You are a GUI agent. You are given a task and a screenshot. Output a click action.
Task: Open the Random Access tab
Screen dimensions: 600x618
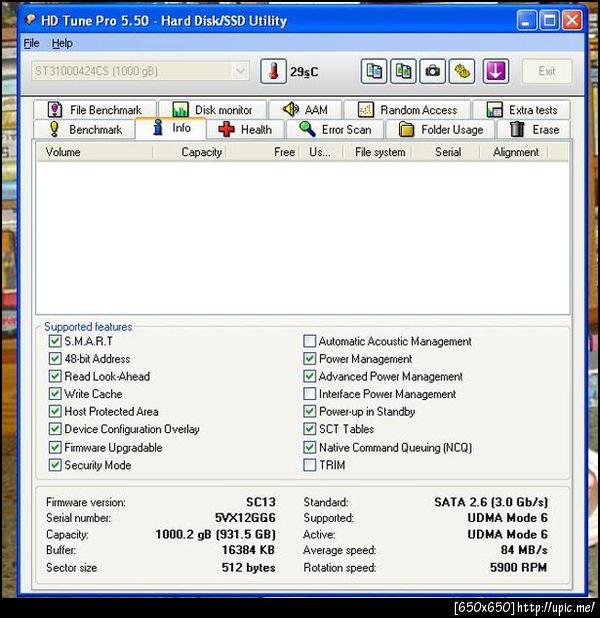pyautogui.click(x=407, y=110)
